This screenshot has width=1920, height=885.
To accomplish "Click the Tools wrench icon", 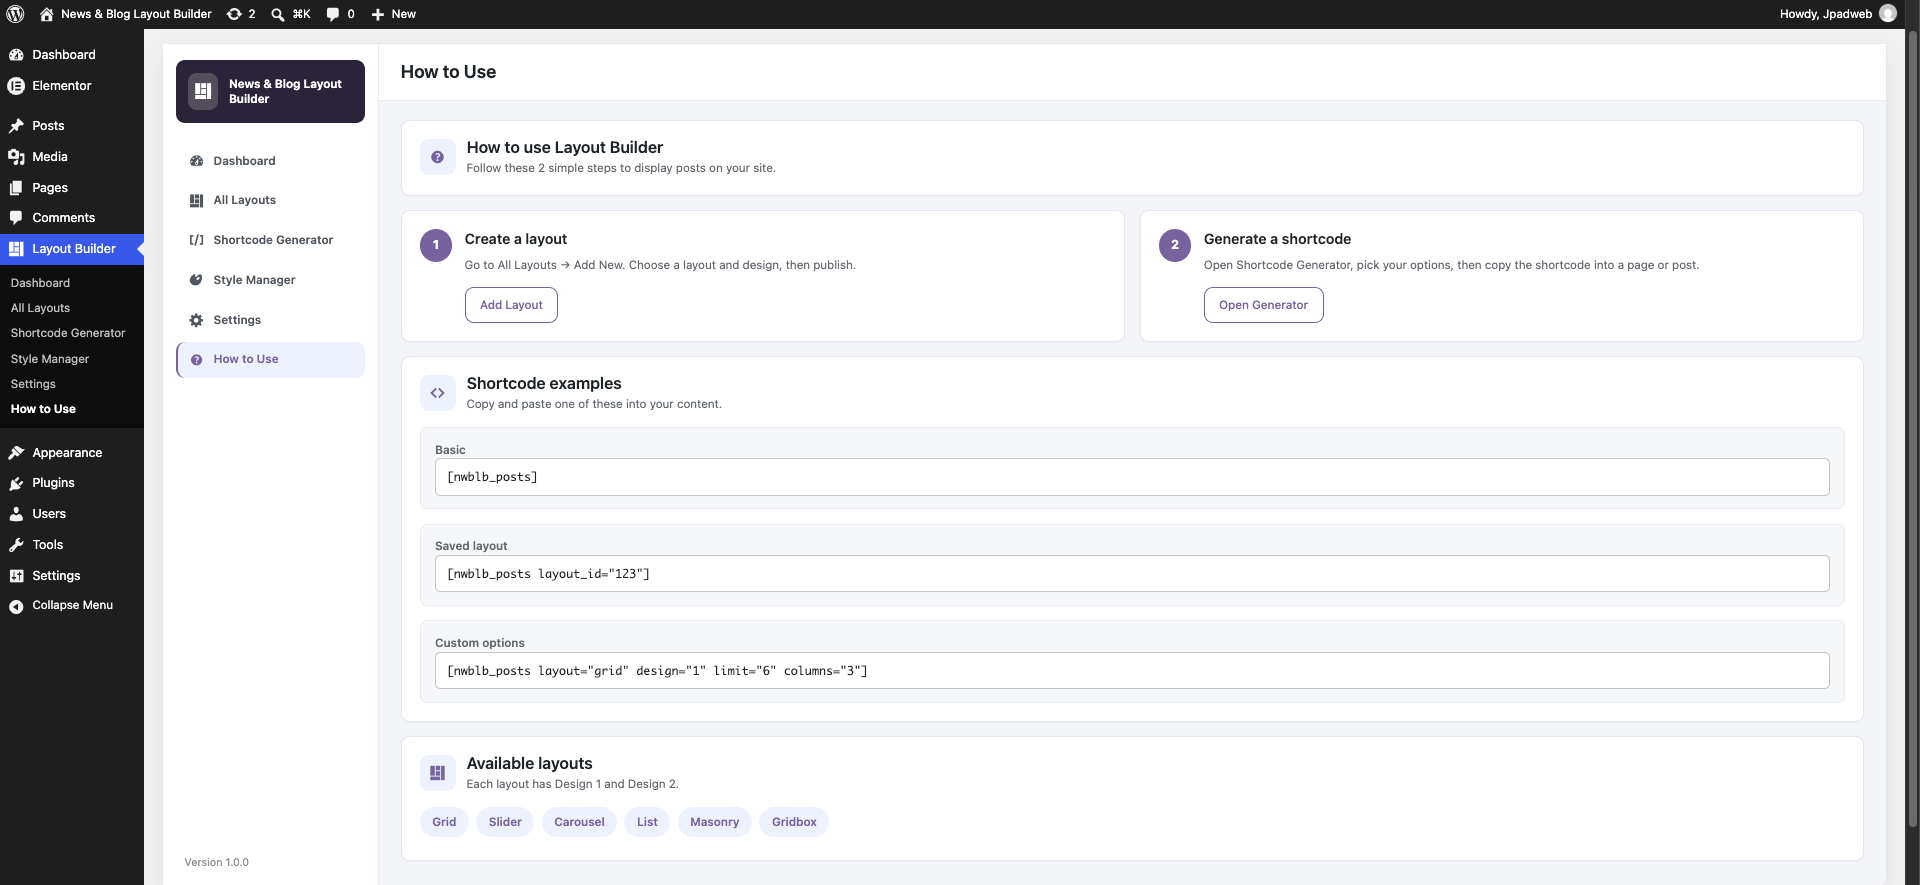I will pos(16,545).
